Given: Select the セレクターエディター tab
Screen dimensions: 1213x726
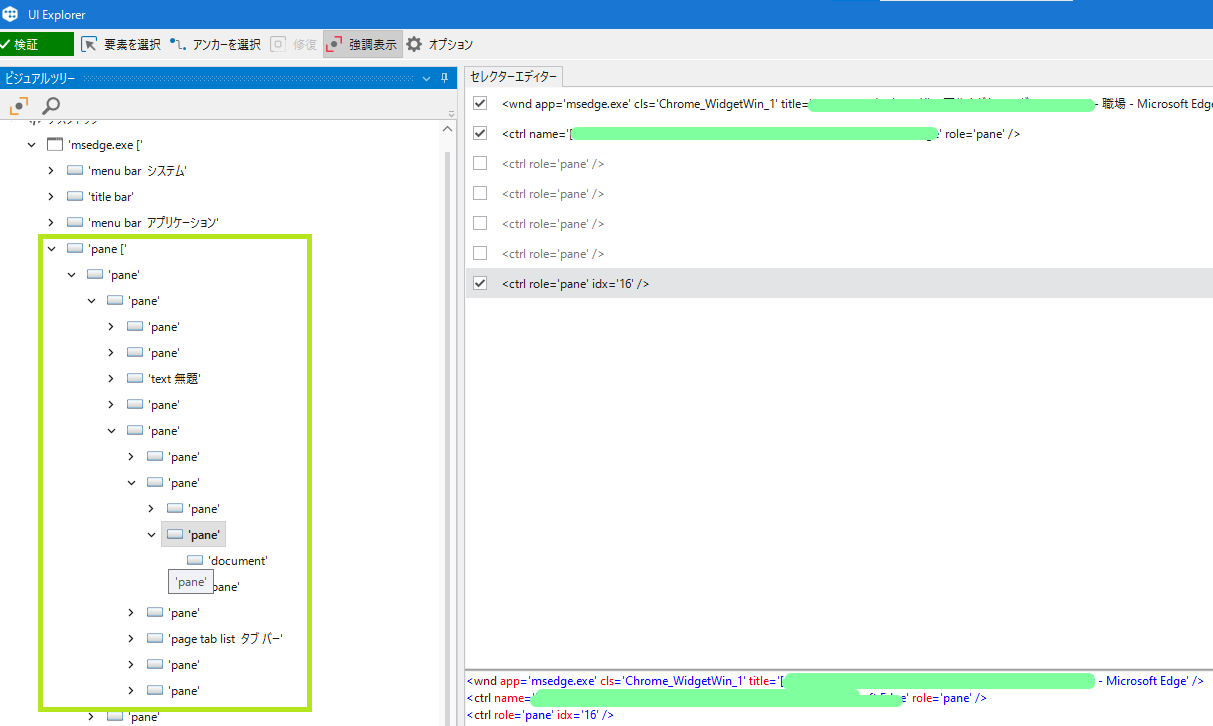Looking at the screenshot, I should 513,77.
